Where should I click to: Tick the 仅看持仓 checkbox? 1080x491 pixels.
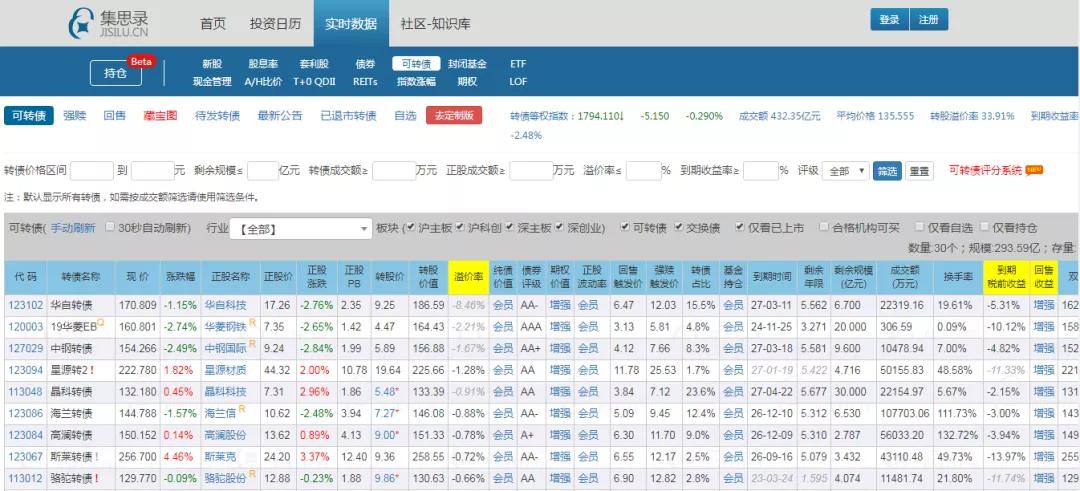[985, 227]
